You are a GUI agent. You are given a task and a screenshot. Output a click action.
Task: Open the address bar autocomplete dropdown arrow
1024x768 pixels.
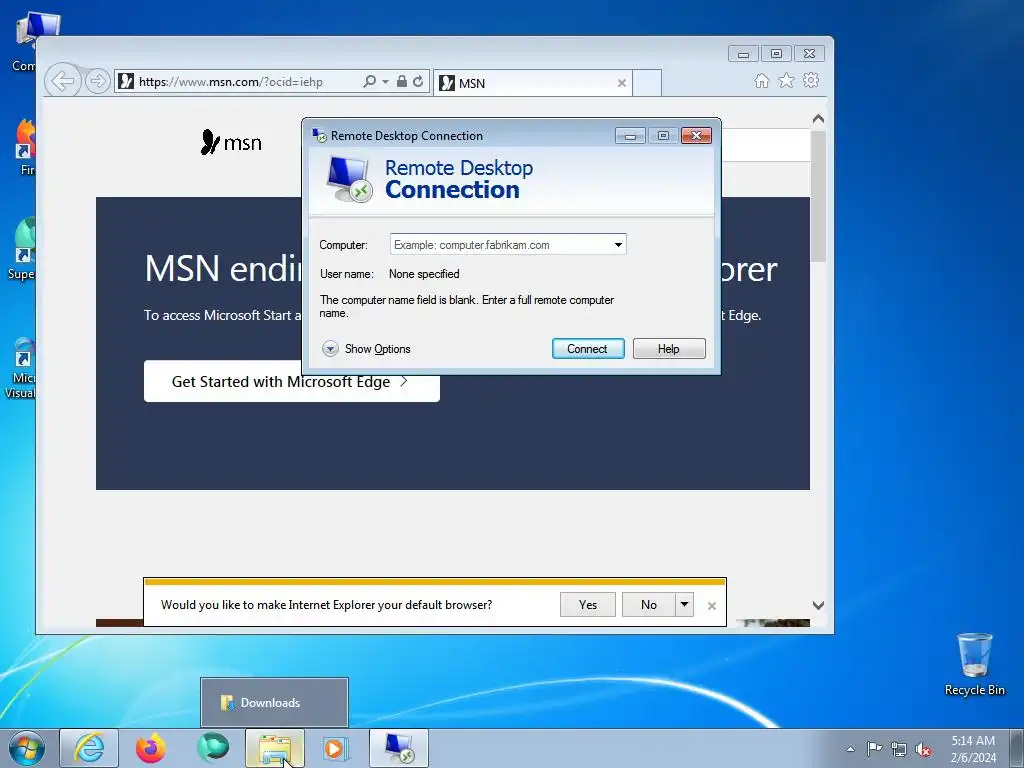point(385,82)
